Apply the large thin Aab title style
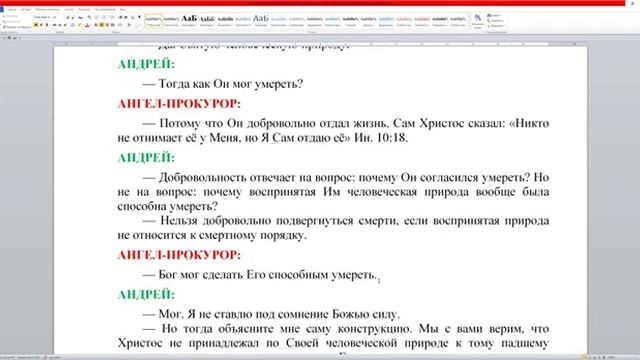Screen dimensions: 640x360 point(260,20)
